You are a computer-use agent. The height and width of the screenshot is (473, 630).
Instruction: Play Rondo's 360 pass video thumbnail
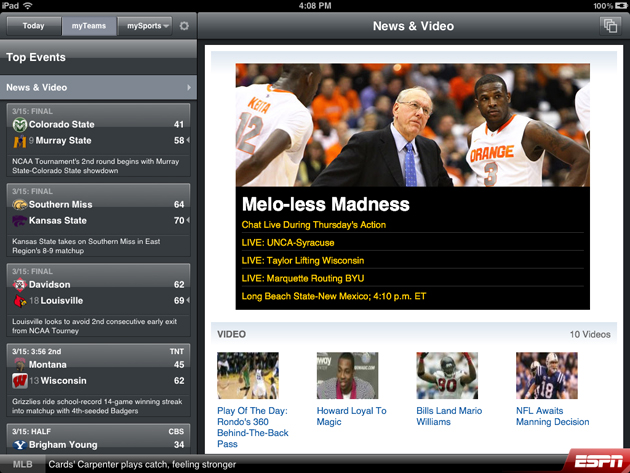click(x=248, y=375)
